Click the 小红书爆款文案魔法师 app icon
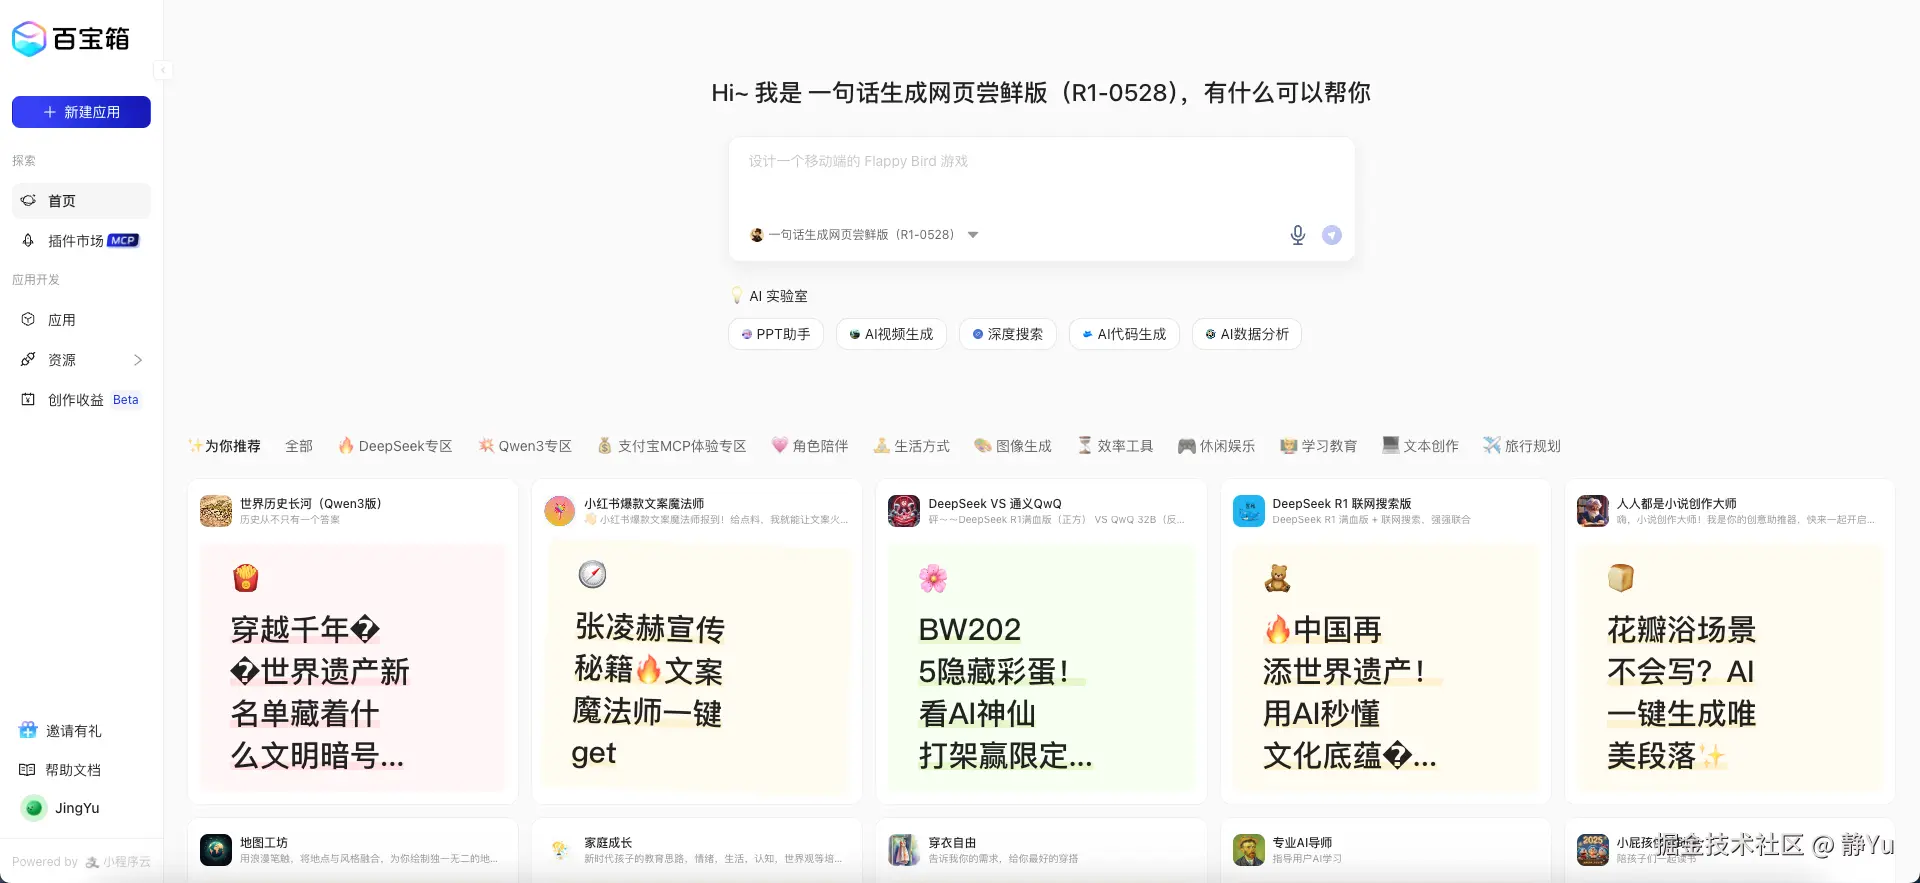This screenshot has width=1920, height=883. [560, 511]
